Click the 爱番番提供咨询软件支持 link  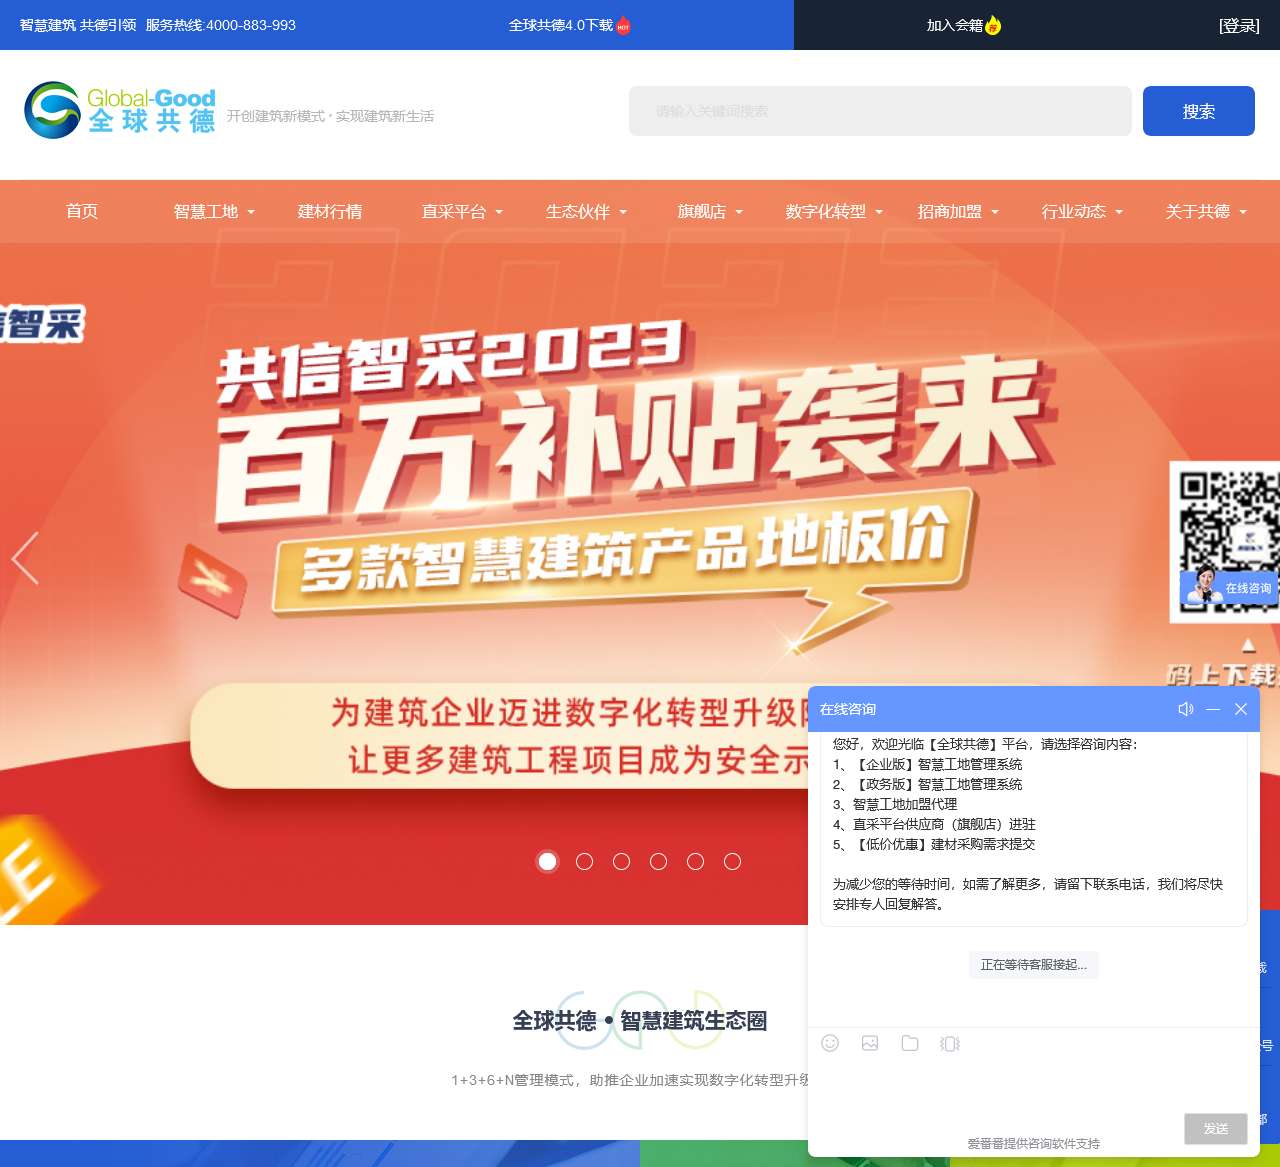(1033, 1143)
